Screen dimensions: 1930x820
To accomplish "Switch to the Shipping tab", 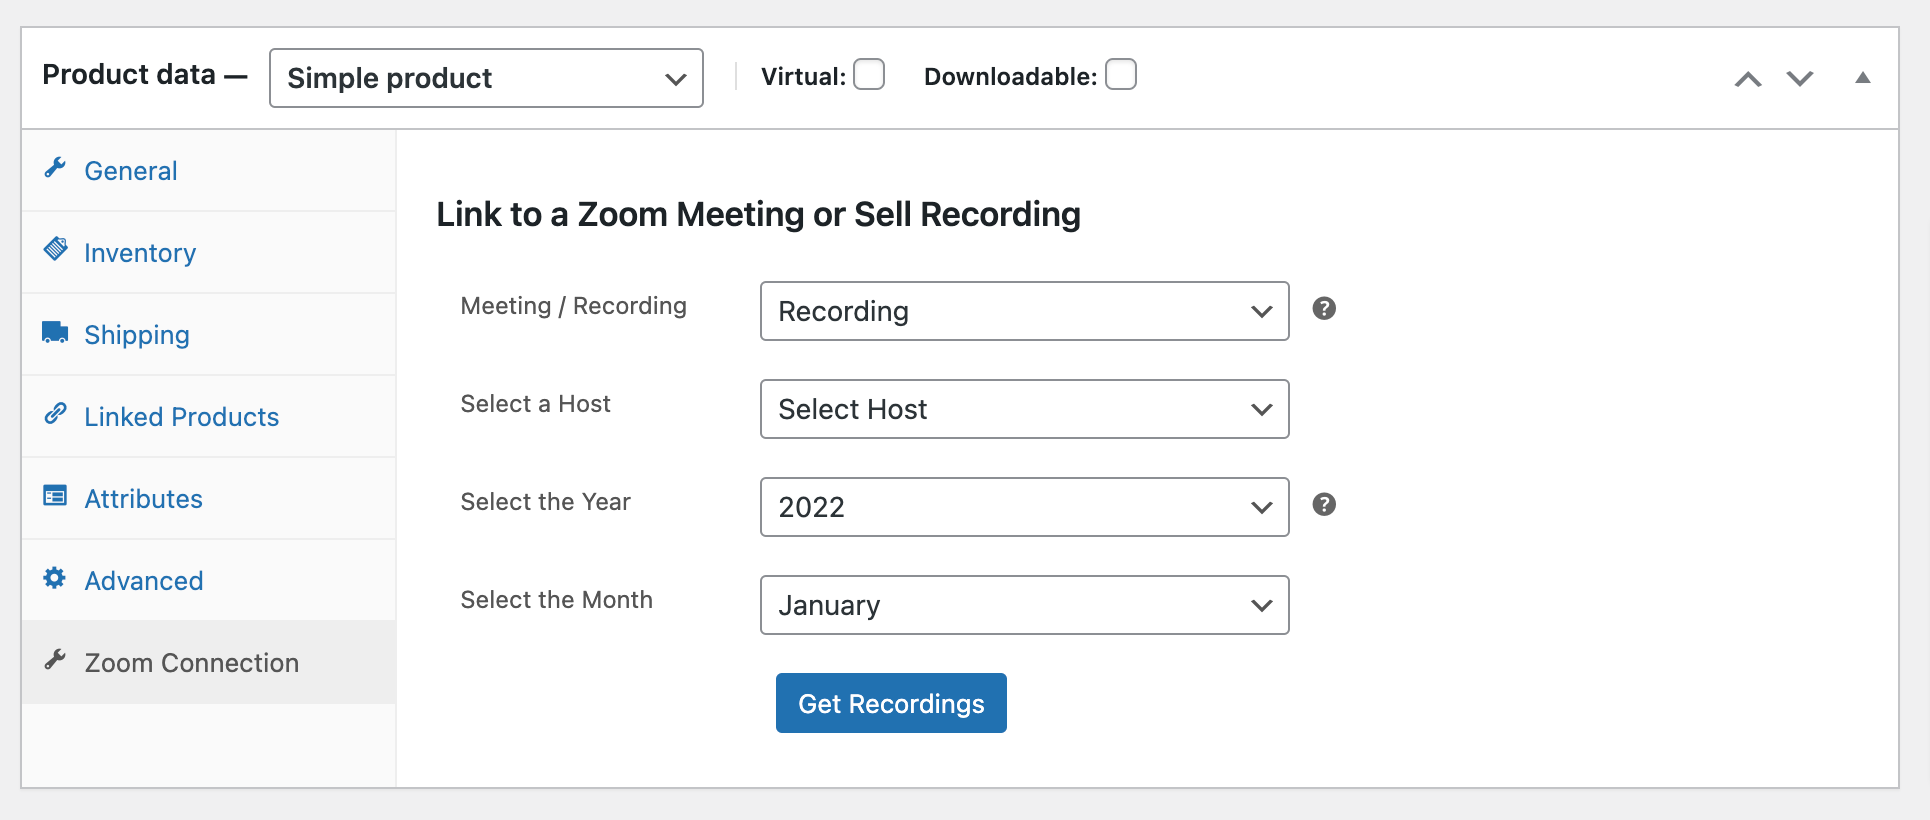I will (x=209, y=334).
